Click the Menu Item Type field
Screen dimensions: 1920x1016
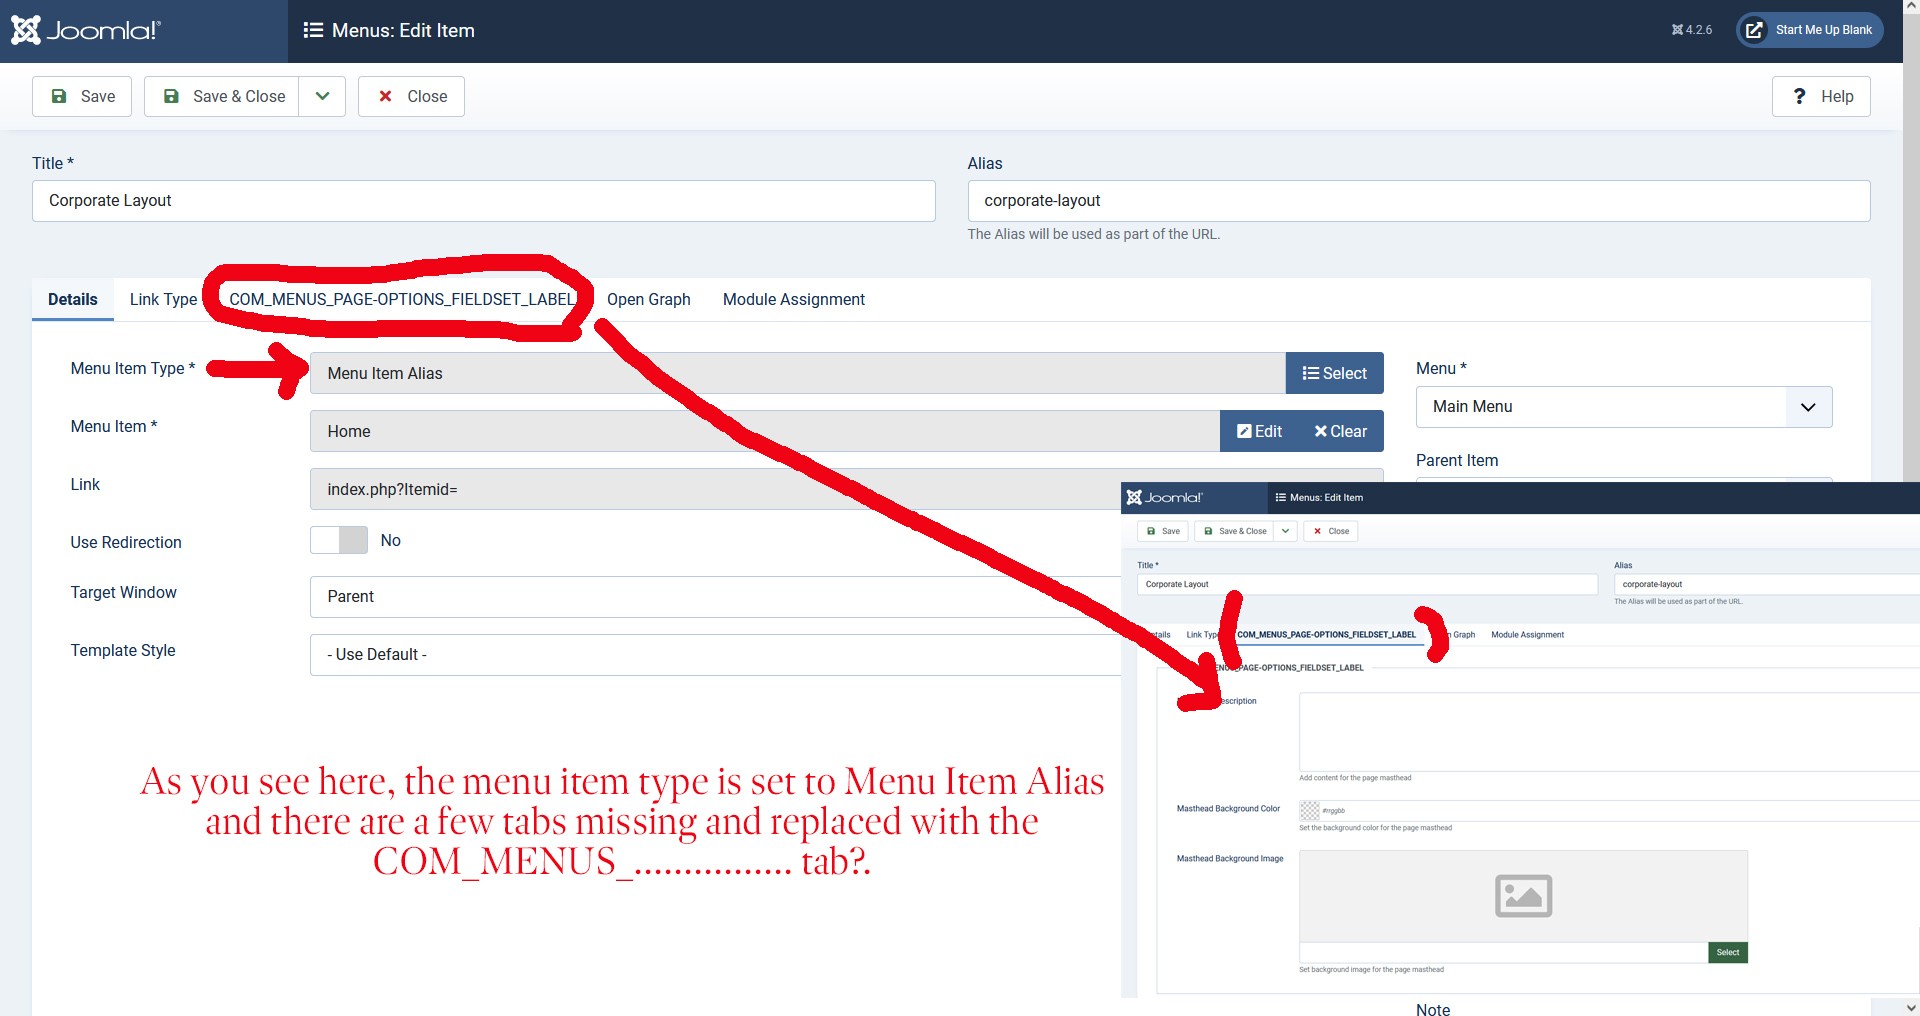[x=798, y=373]
